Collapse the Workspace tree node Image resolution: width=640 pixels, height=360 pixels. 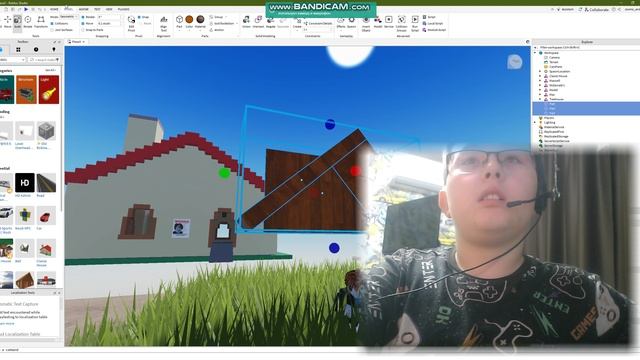[x=536, y=53]
